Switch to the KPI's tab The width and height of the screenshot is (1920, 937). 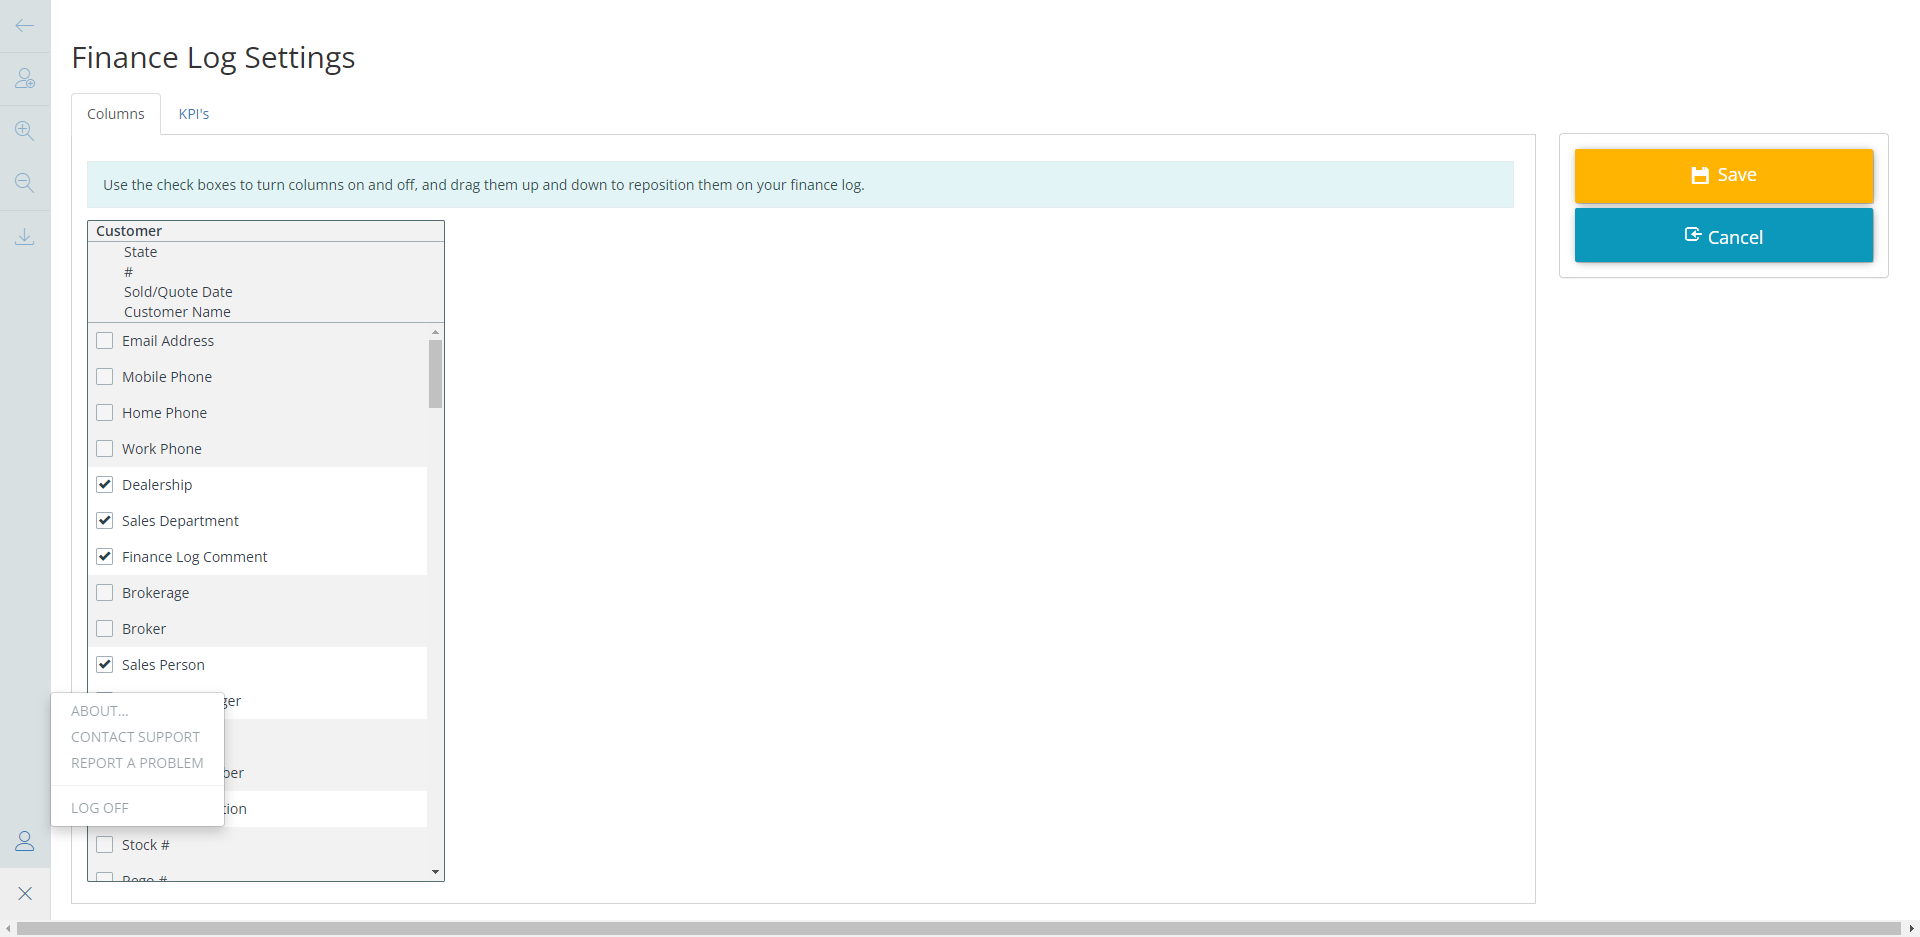tap(194, 114)
